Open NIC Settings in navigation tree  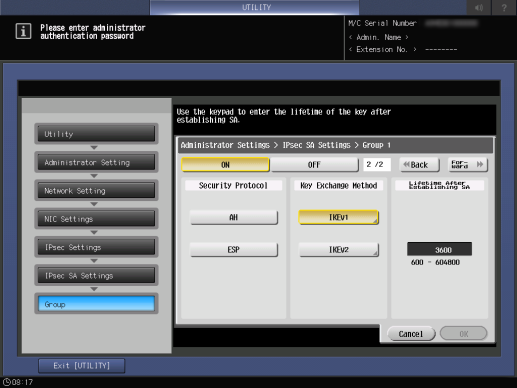tap(96, 219)
